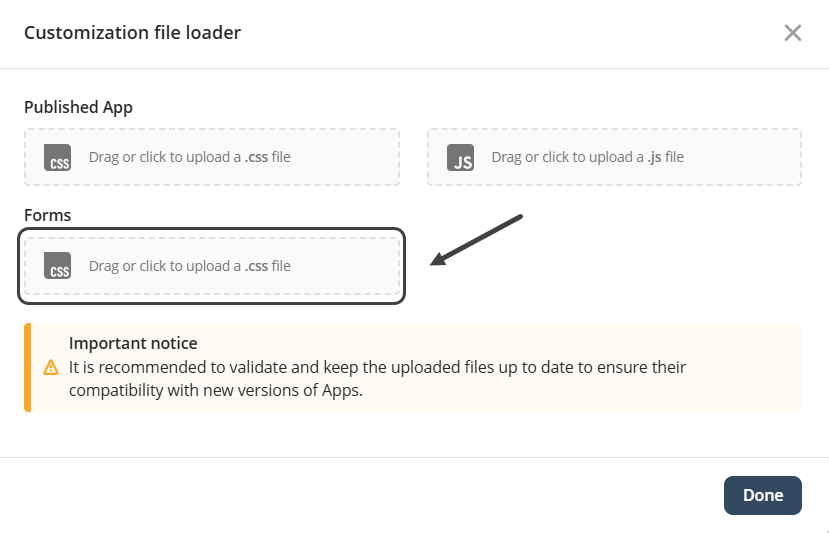Select the "Forms" section label
Screen dimensions: 829x533
tap(47, 215)
